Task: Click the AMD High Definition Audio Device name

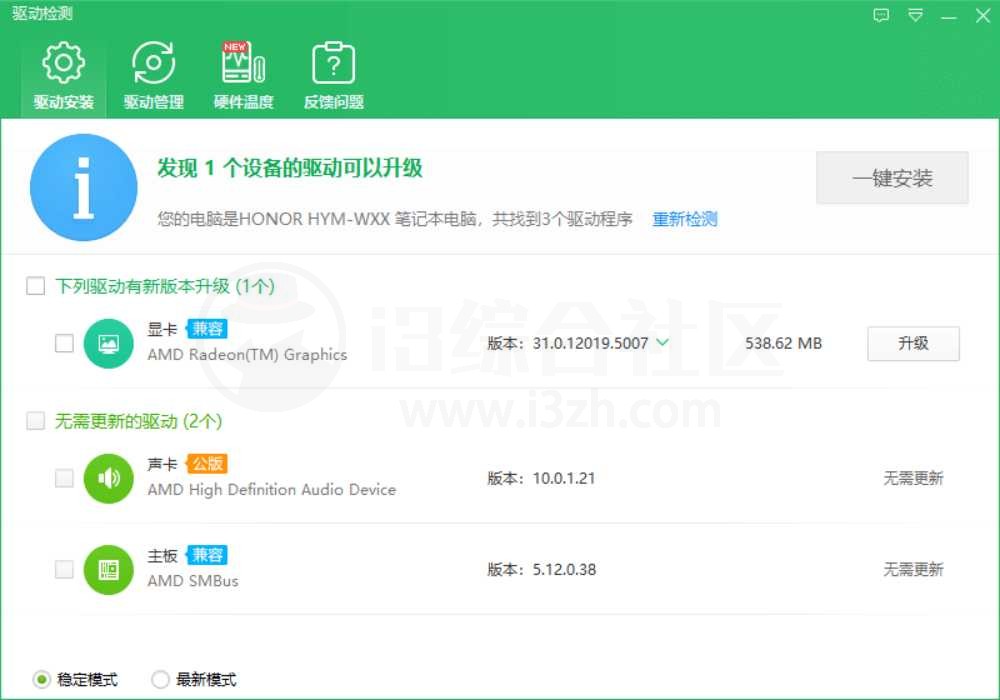Action: pyautogui.click(x=272, y=490)
